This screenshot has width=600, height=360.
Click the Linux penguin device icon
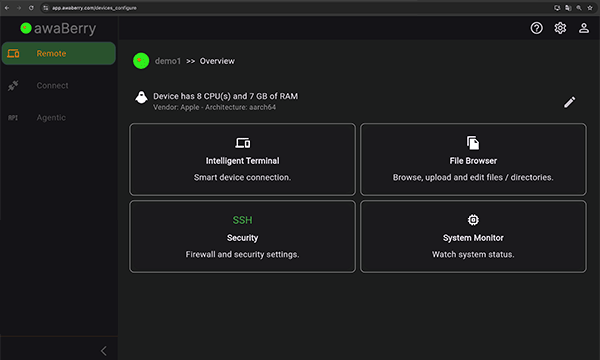point(141,97)
